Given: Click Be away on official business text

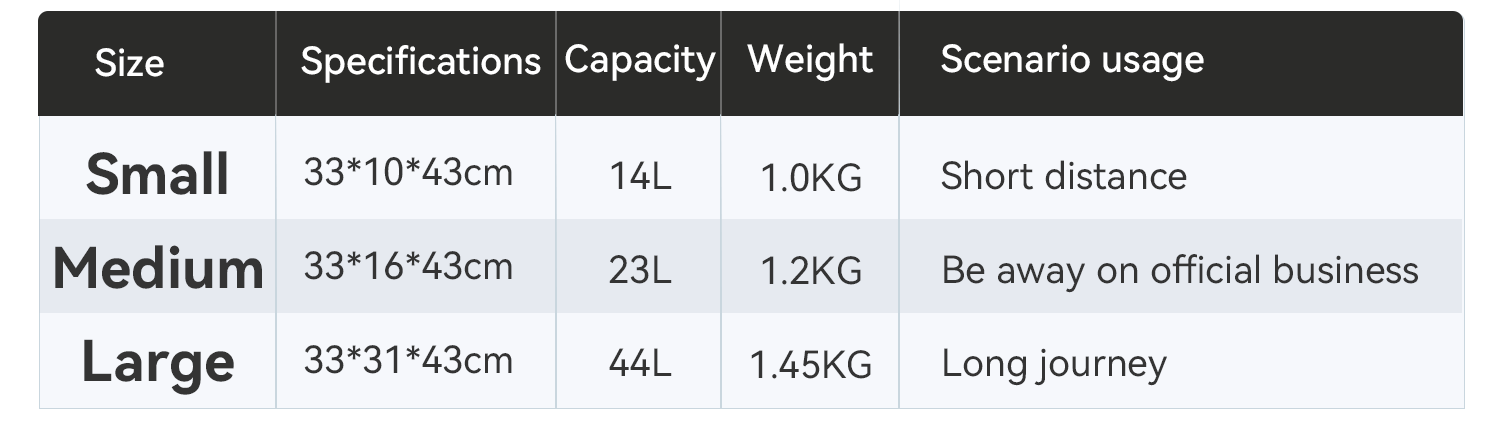Looking at the screenshot, I should click(x=1180, y=270).
